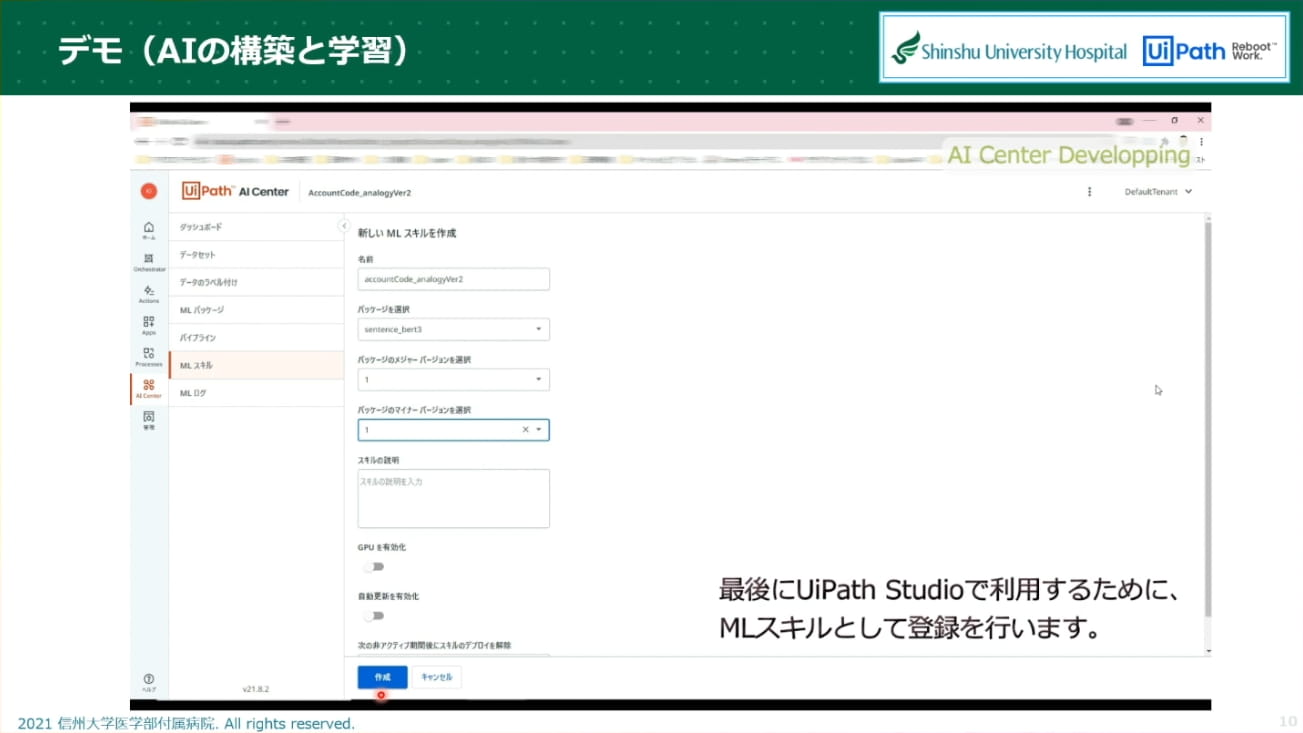Select the AI Center sidebar icon
This screenshot has width=1303, height=733.
(149, 389)
